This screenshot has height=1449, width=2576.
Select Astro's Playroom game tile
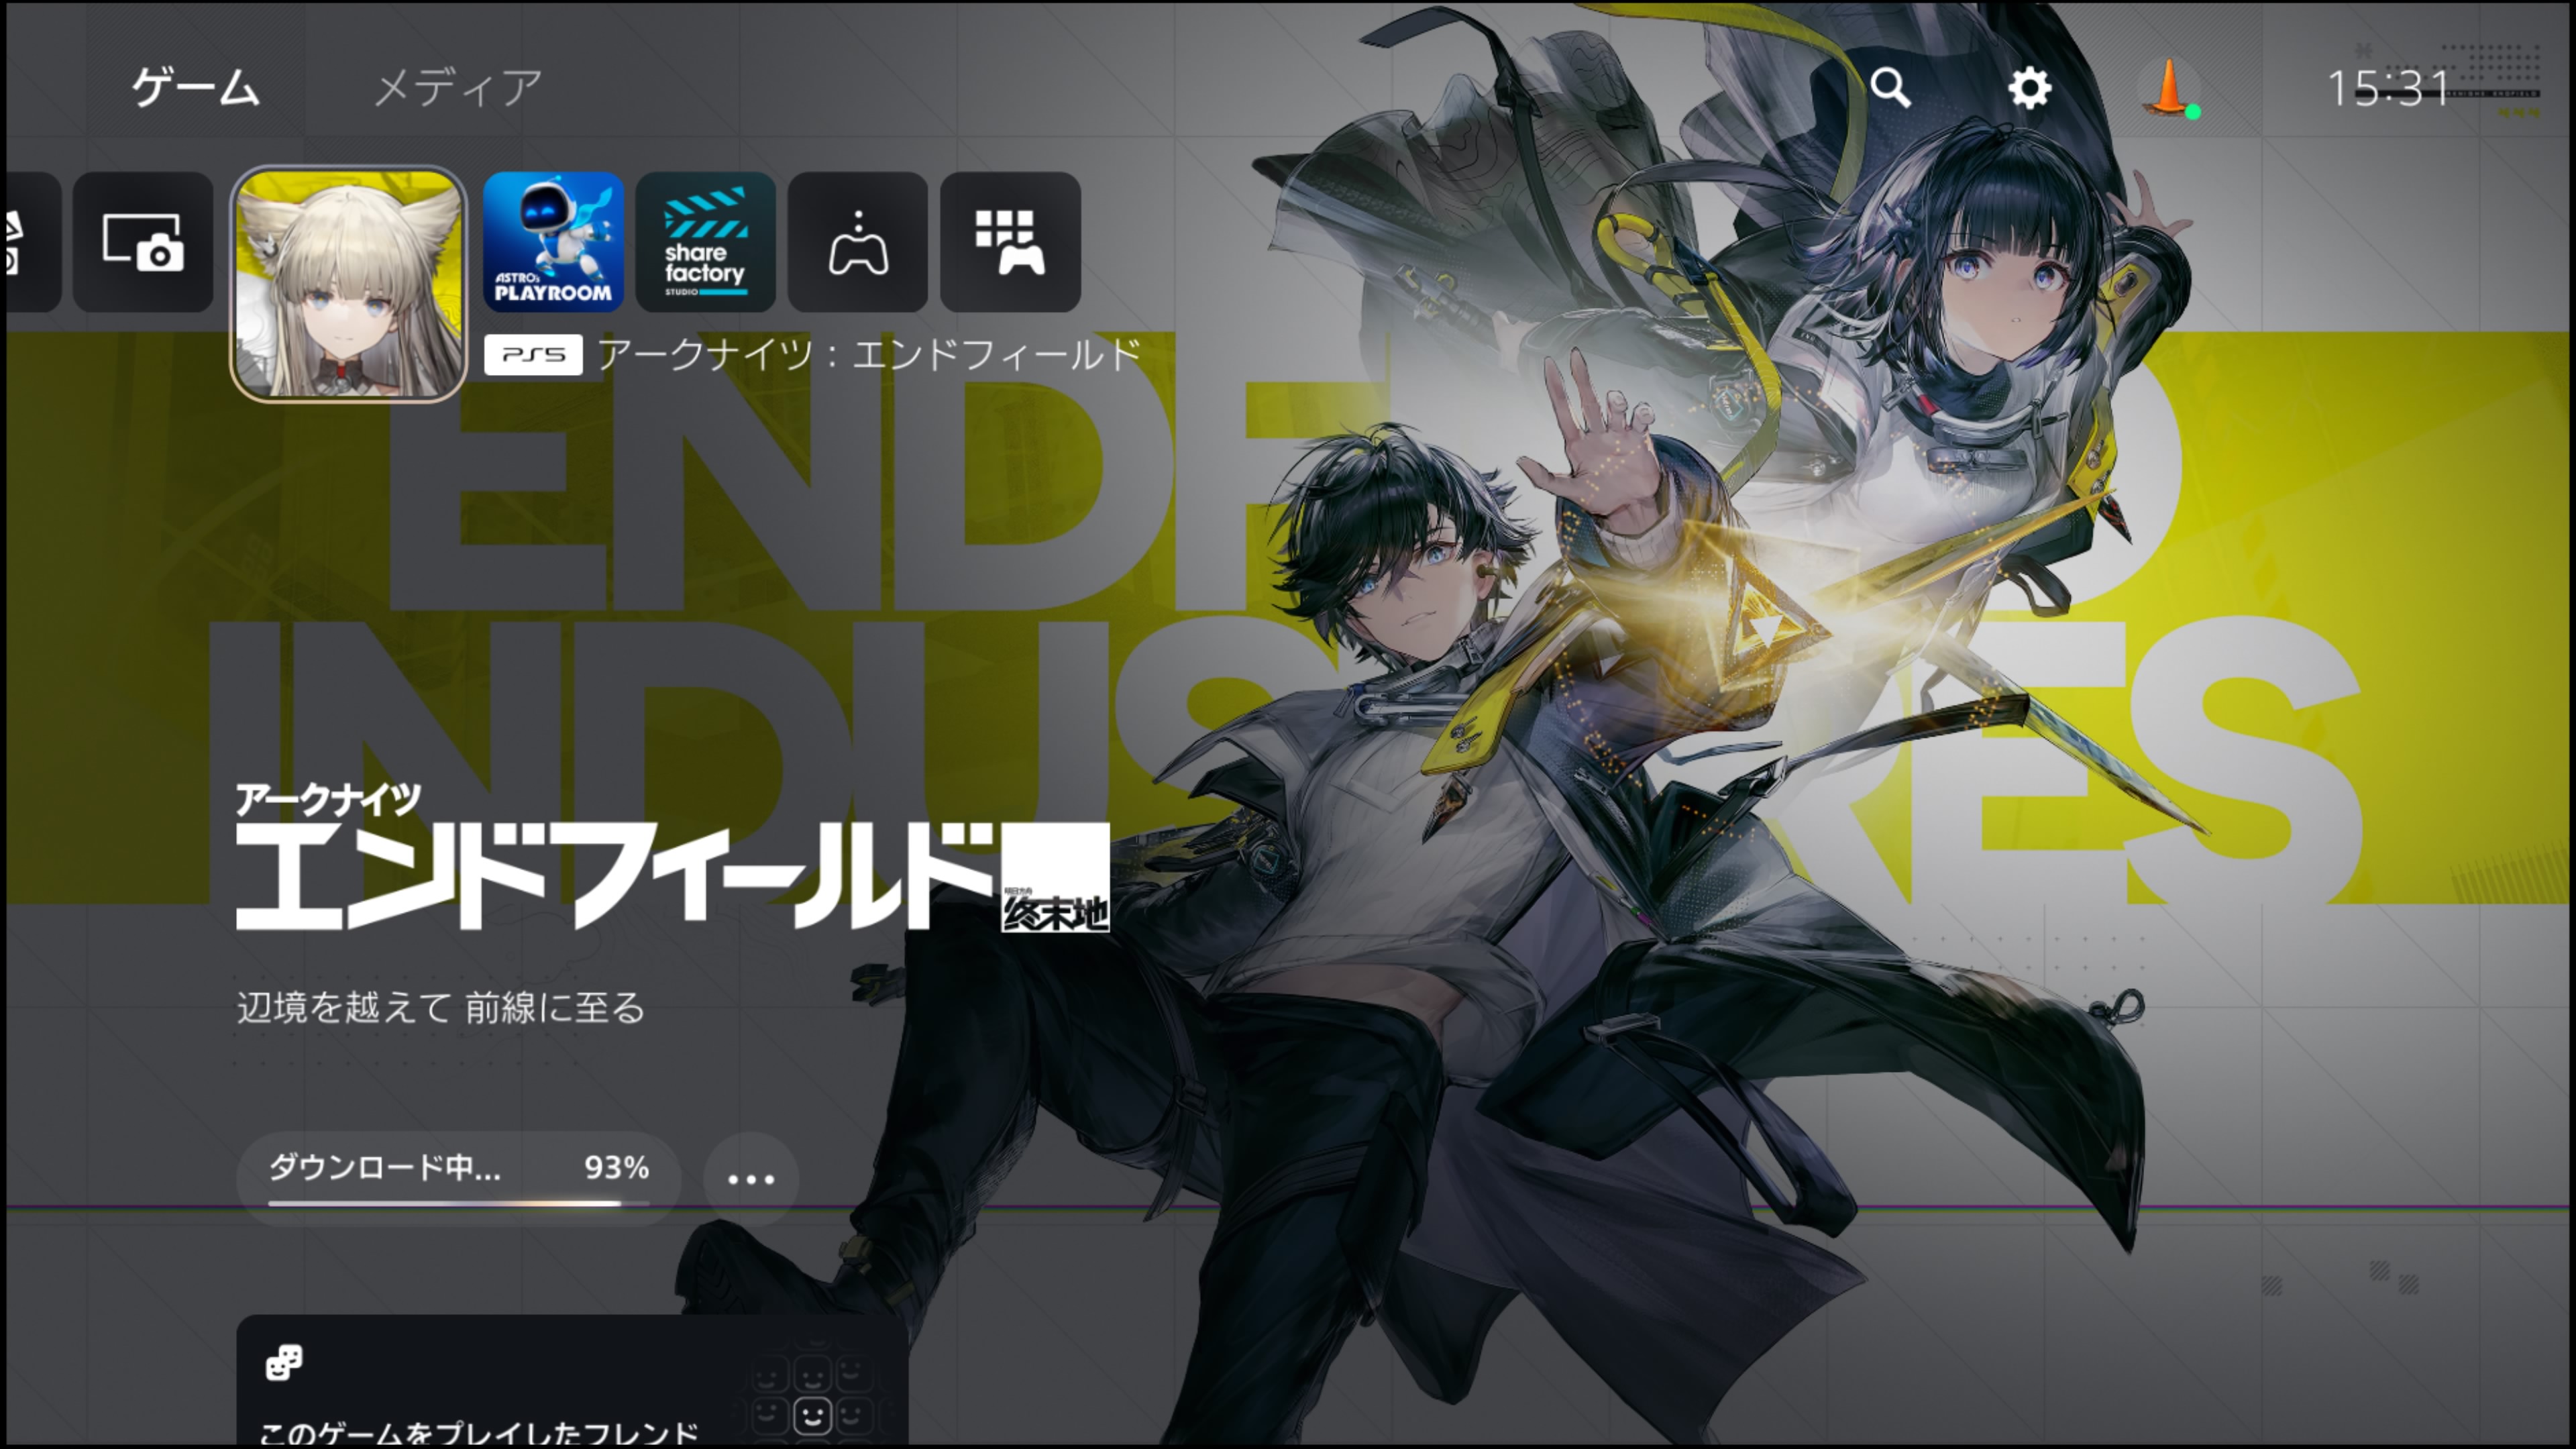553,242
